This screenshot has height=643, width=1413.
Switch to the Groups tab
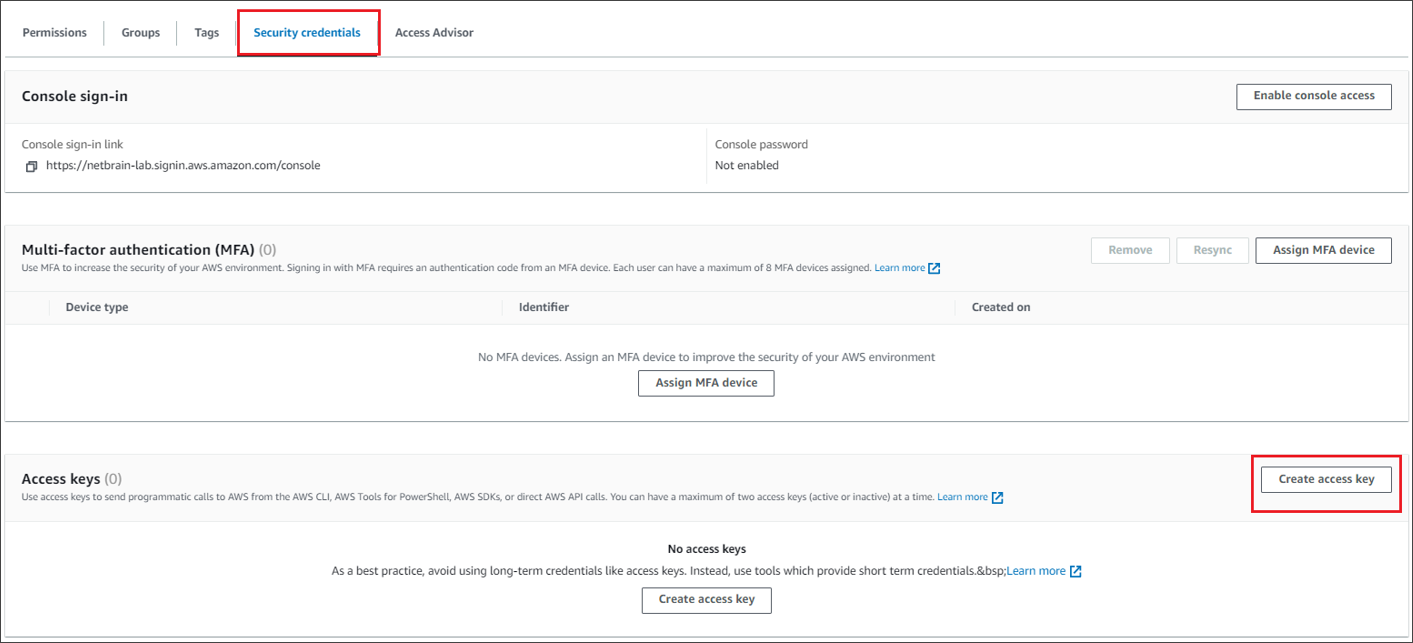141,33
